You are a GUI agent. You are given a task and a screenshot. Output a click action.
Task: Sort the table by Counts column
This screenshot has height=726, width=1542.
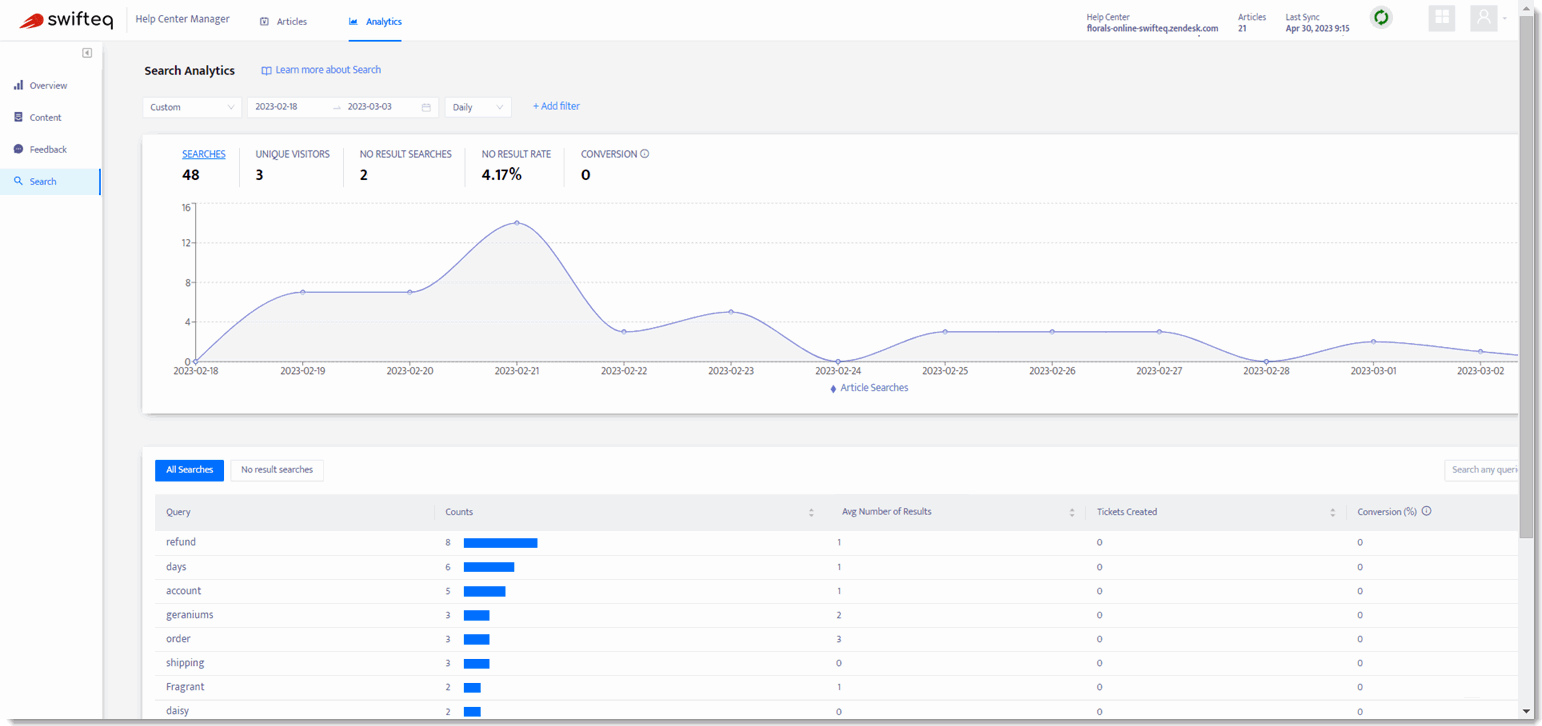point(811,511)
